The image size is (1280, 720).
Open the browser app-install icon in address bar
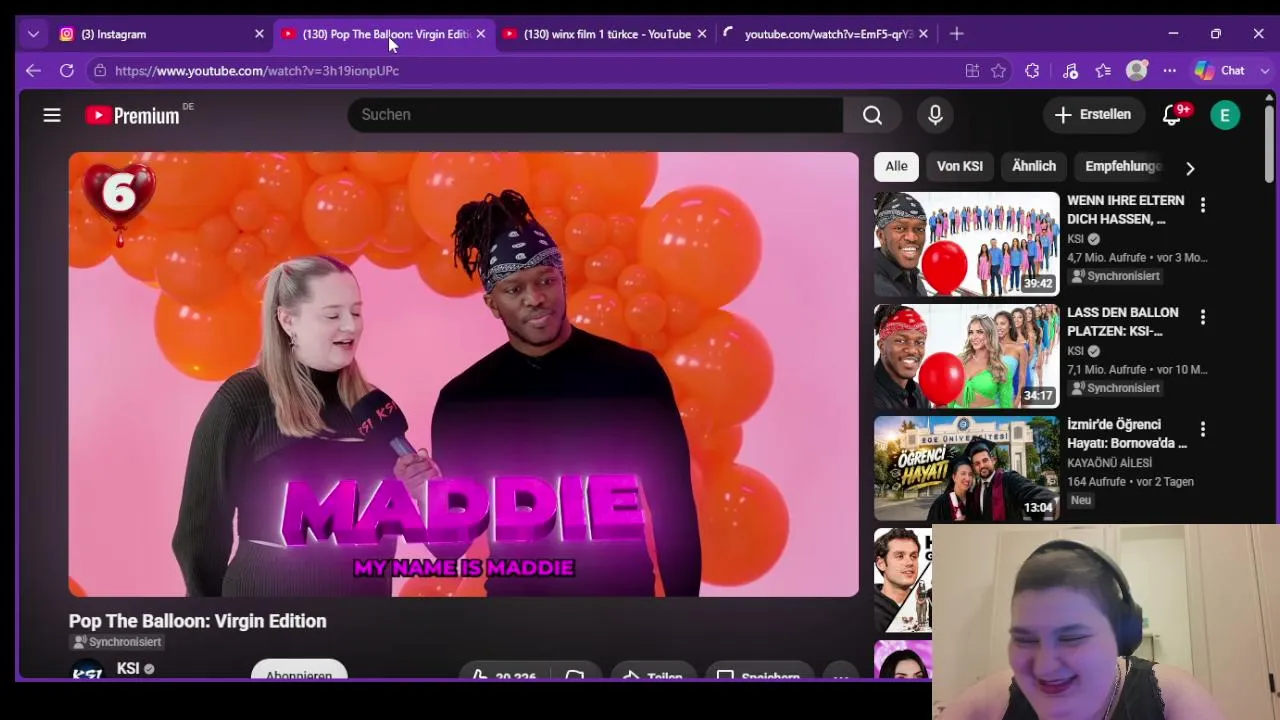tap(972, 71)
